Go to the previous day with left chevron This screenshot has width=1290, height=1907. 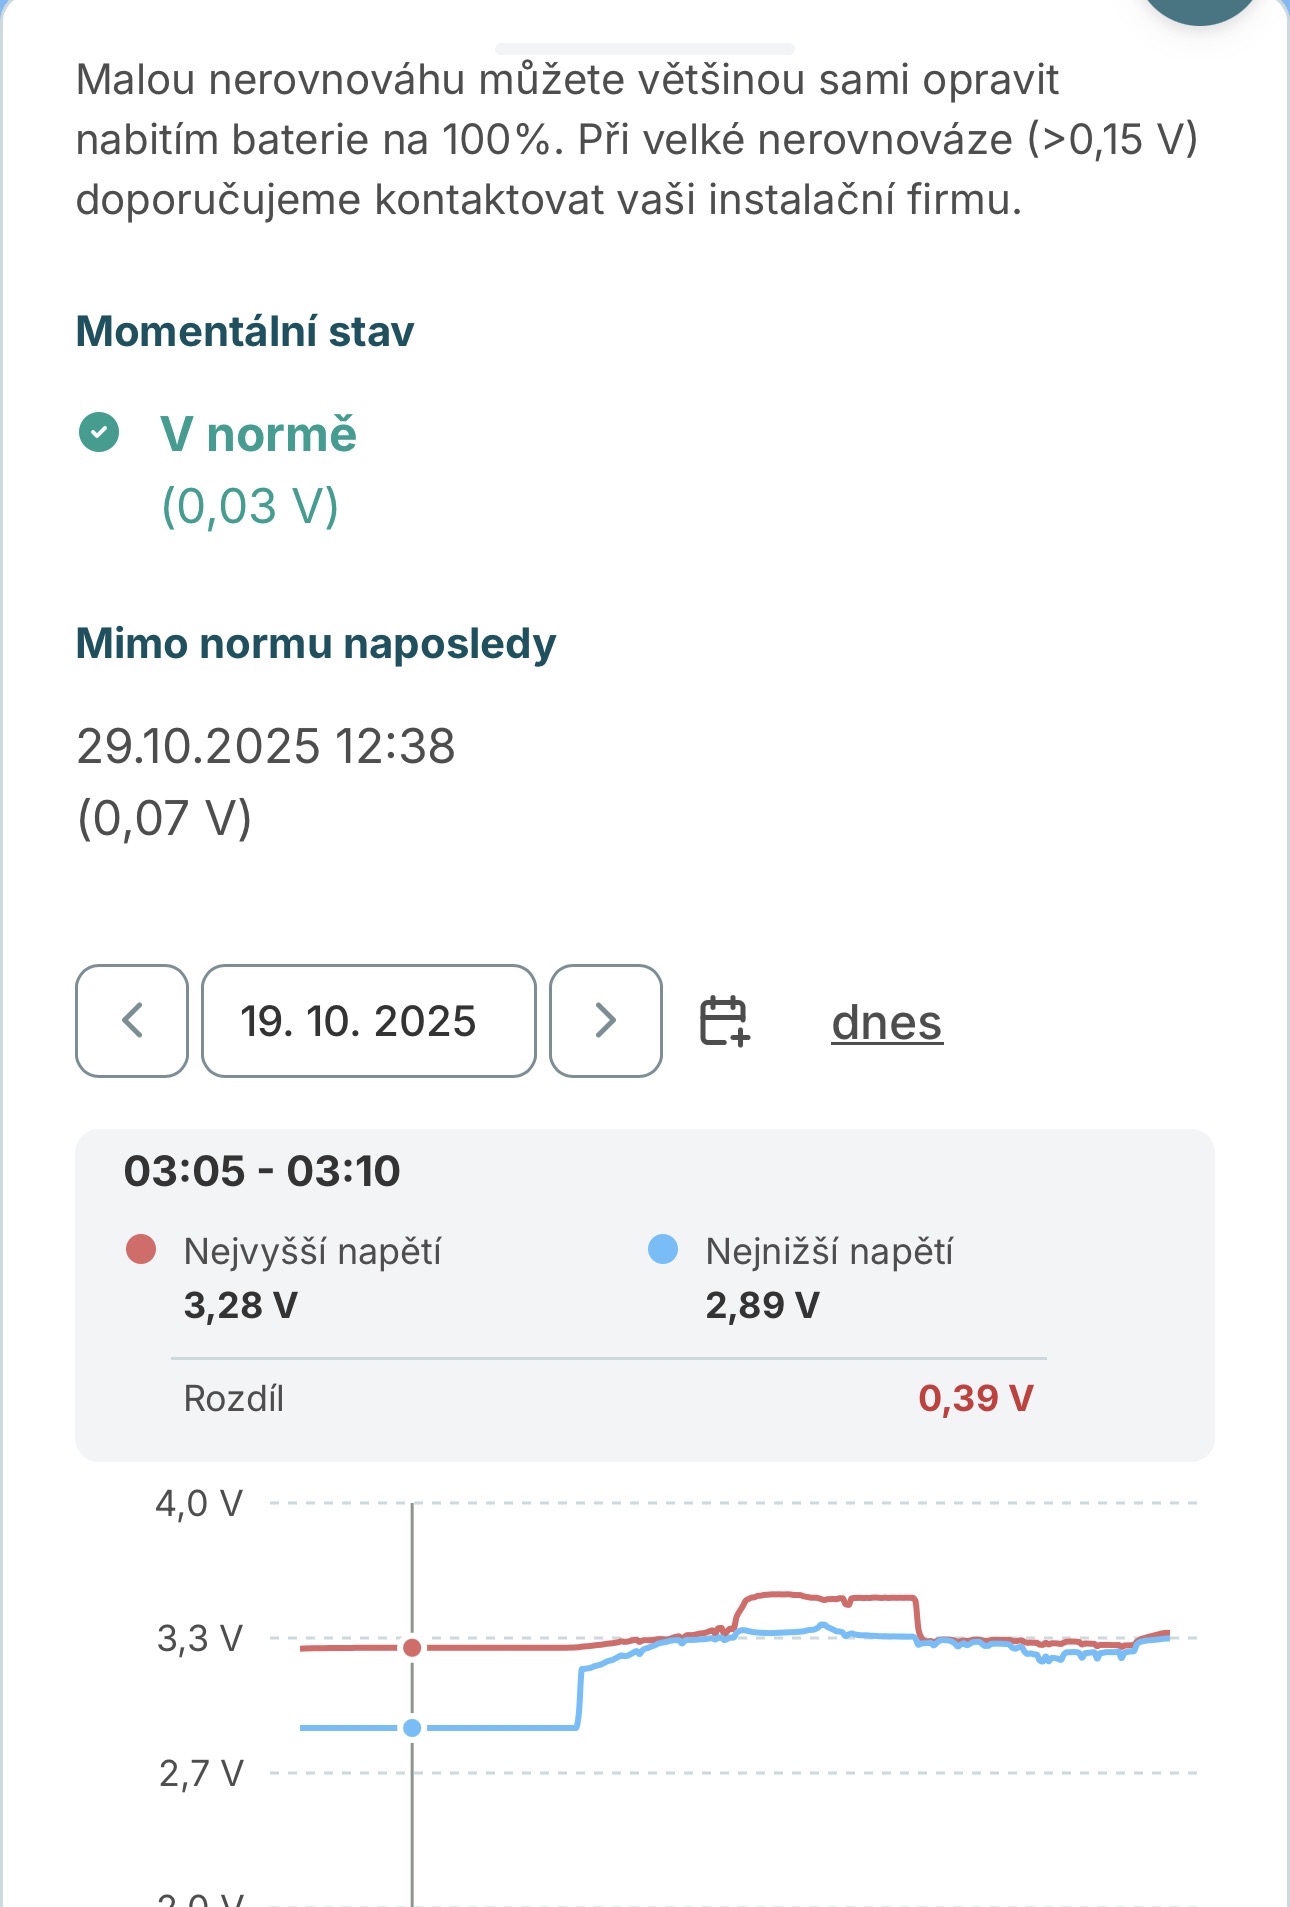[132, 1021]
